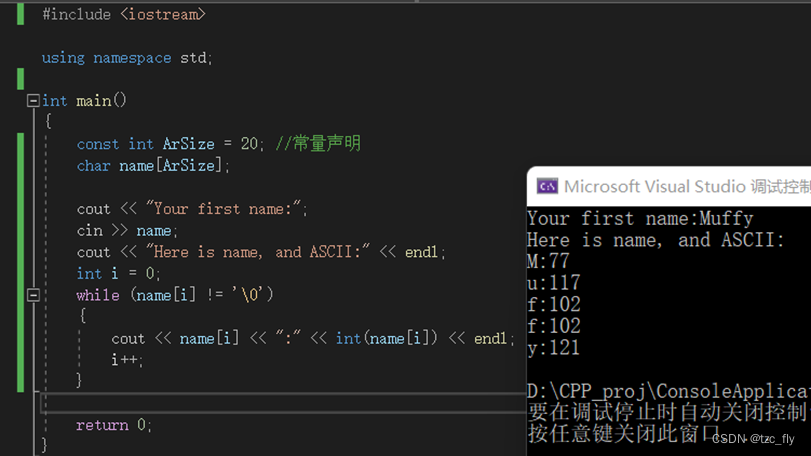Collapse the int main() function block
This screenshot has height=456, width=811.
click(x=33, y=100)
